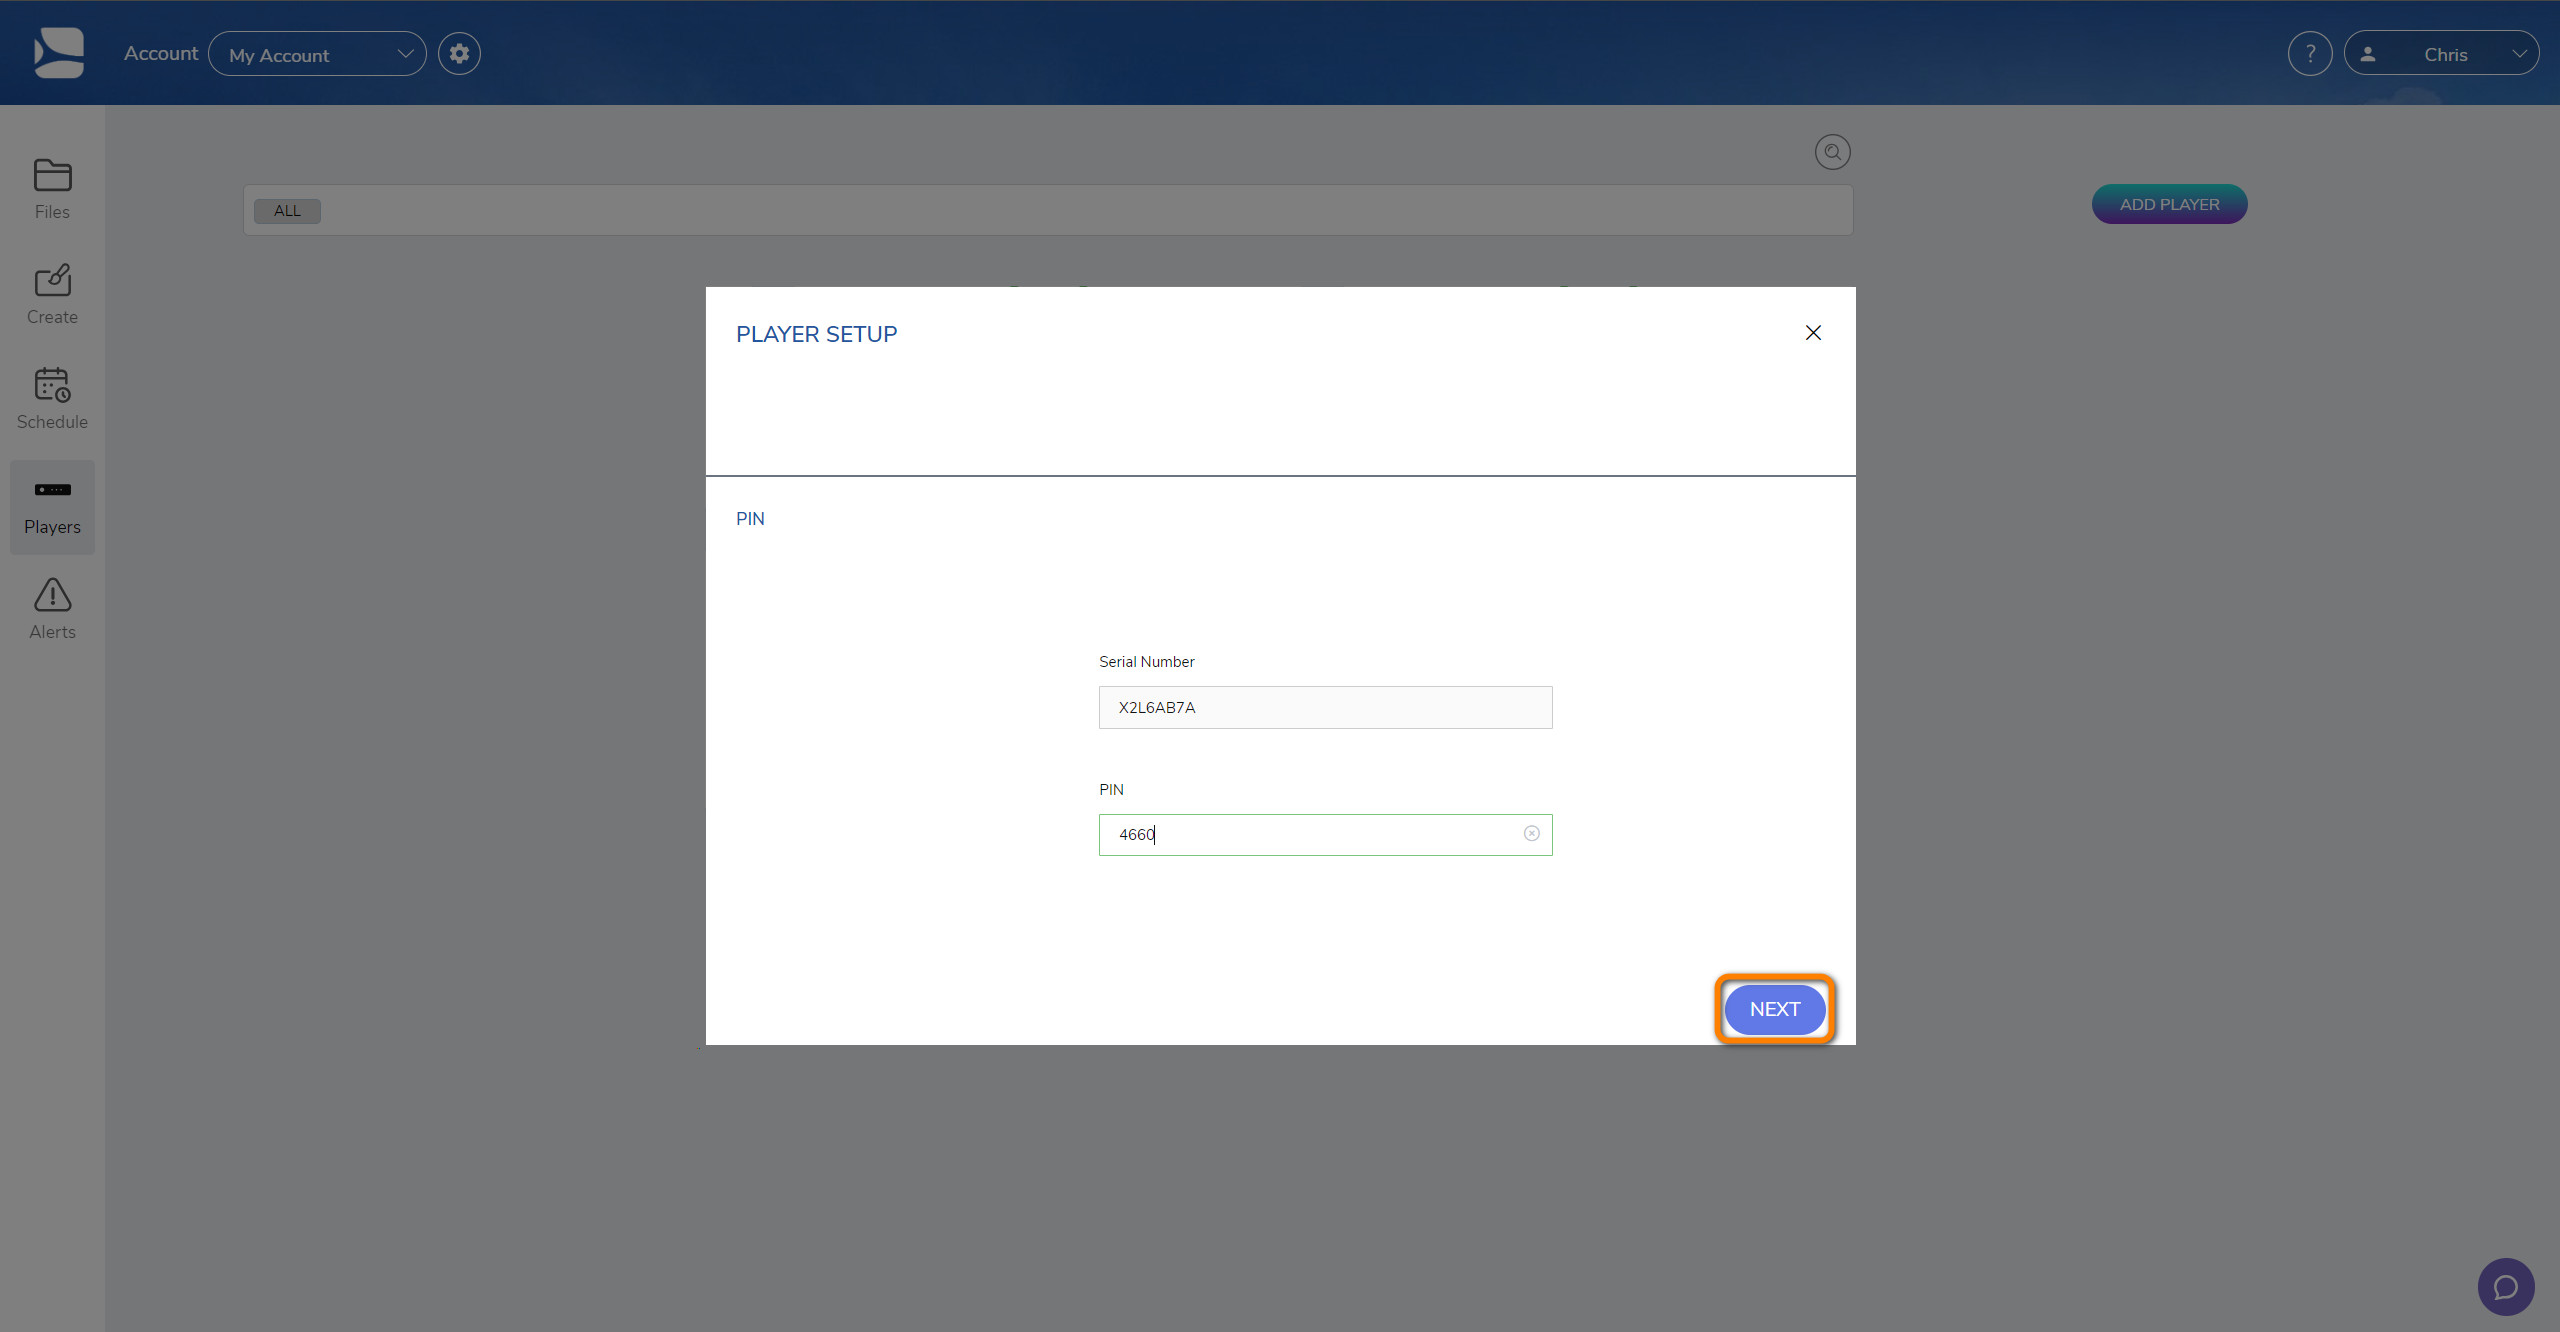Image resolution: width=2560 pixels, height=1332 pixels.
Task: Select the Players sidebar item
Action: (x=52, y=507)
